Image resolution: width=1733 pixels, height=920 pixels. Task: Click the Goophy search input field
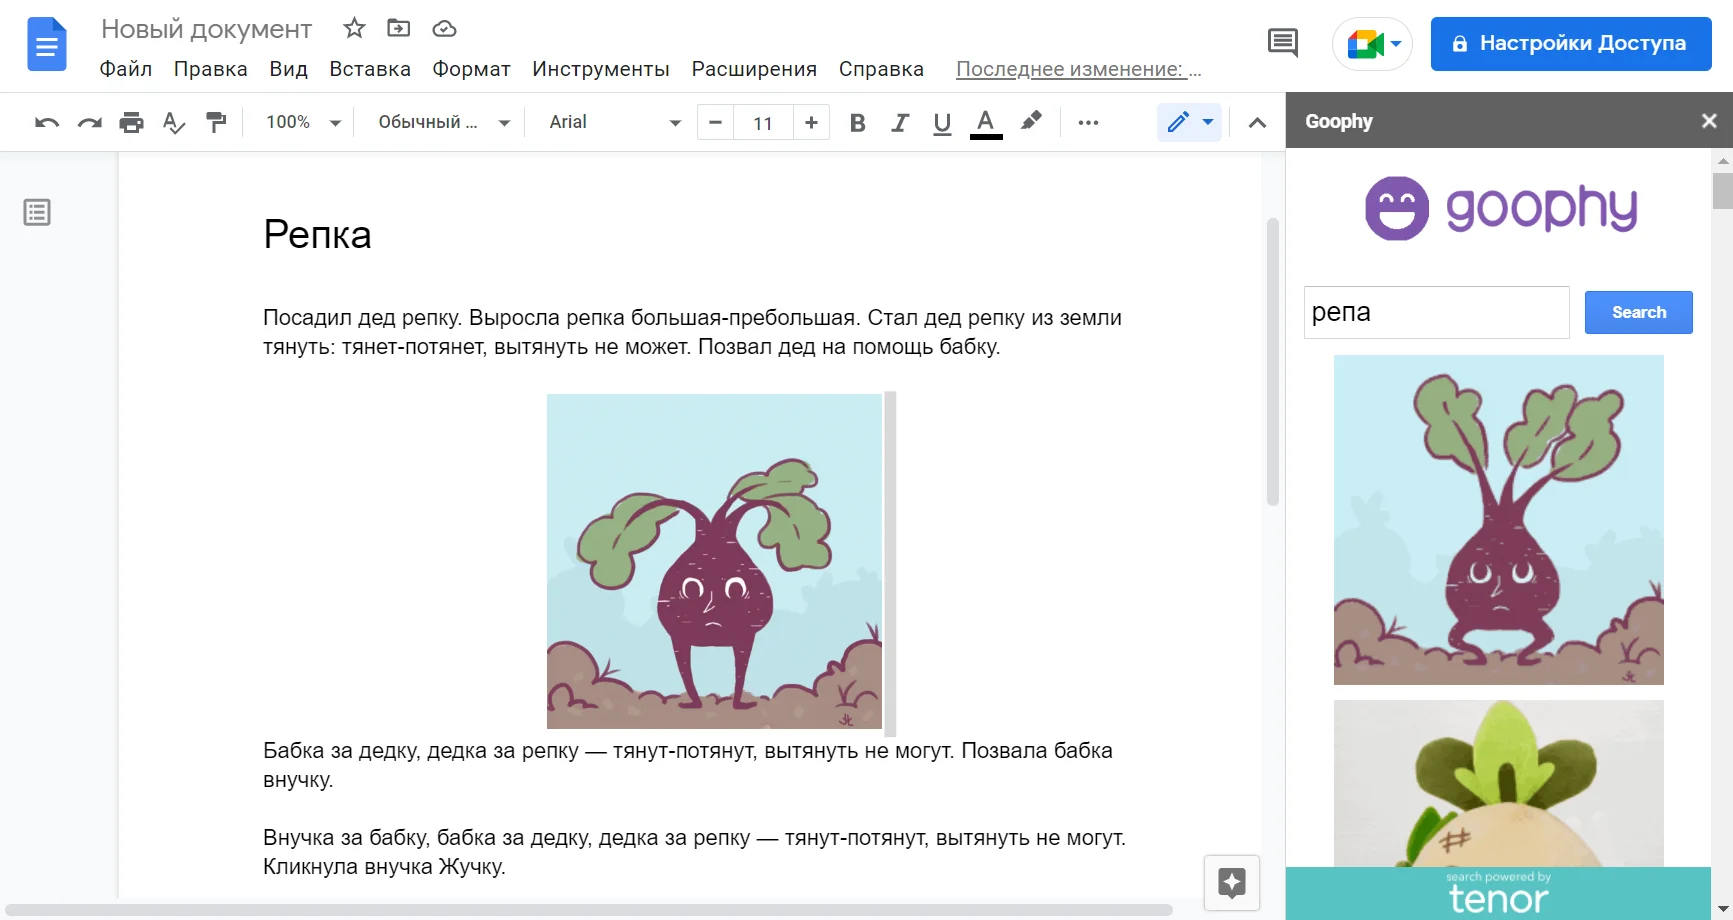(1436, 312)
